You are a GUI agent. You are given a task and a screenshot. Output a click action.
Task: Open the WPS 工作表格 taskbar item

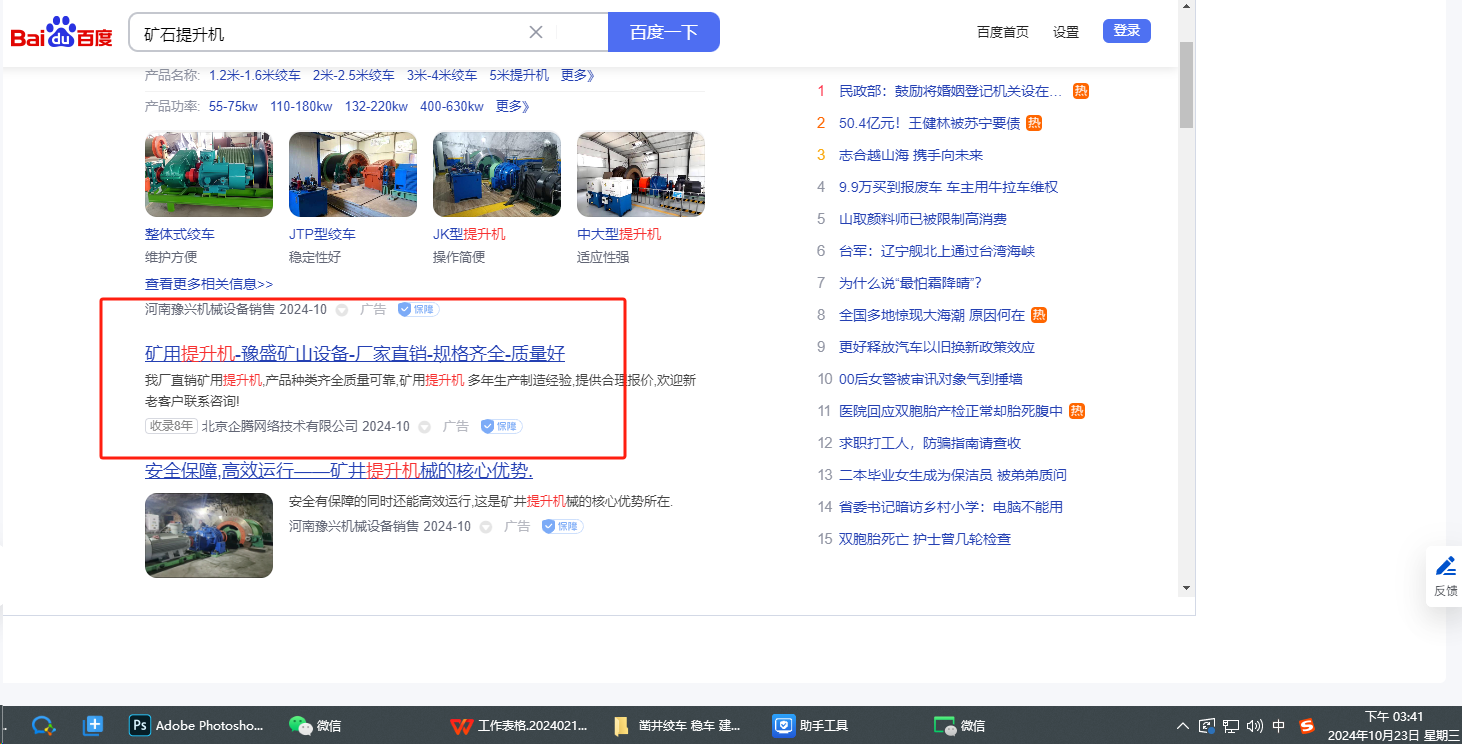[519, 726]
